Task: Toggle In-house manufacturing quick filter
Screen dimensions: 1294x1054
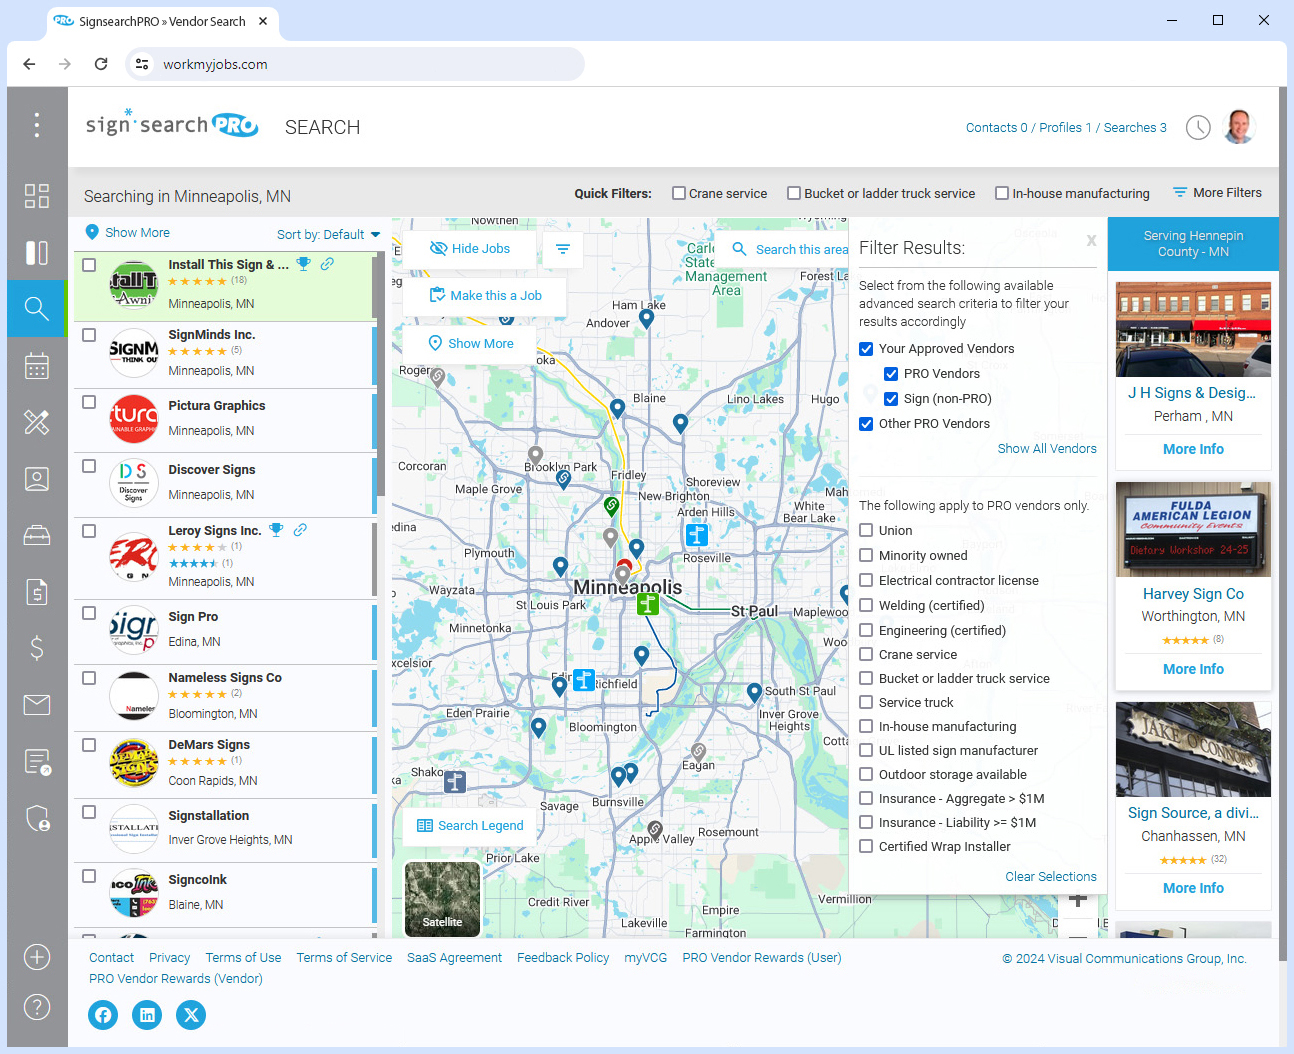Action: [1002, 194]
